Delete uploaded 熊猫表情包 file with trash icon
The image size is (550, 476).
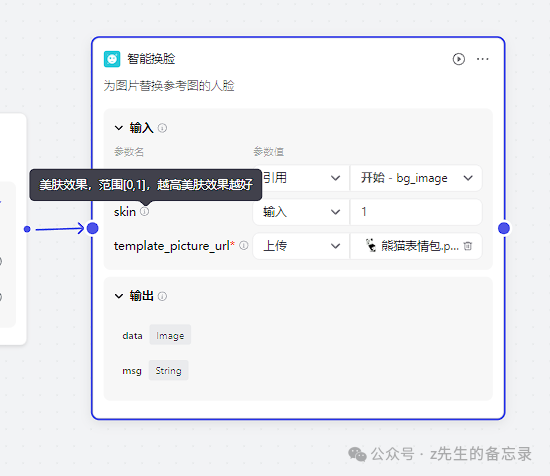pyautogui.click(x=468, y=246)
